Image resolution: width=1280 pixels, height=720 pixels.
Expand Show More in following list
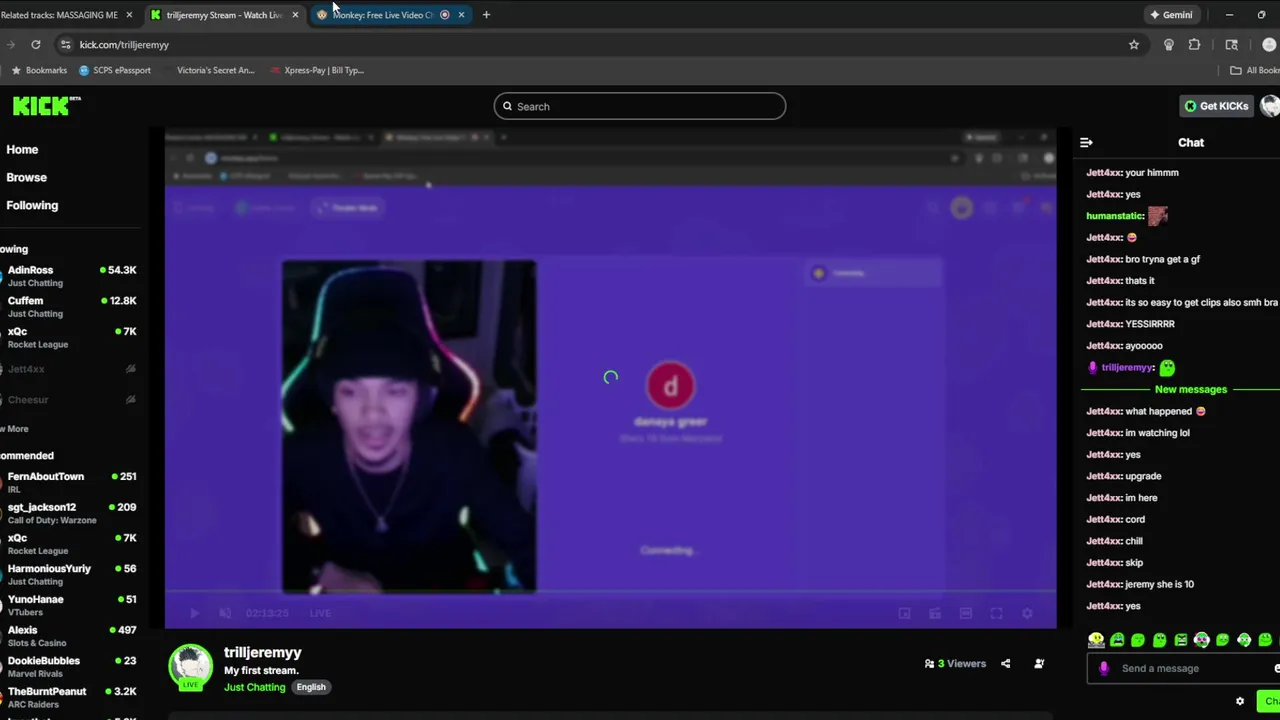point(14,429)
